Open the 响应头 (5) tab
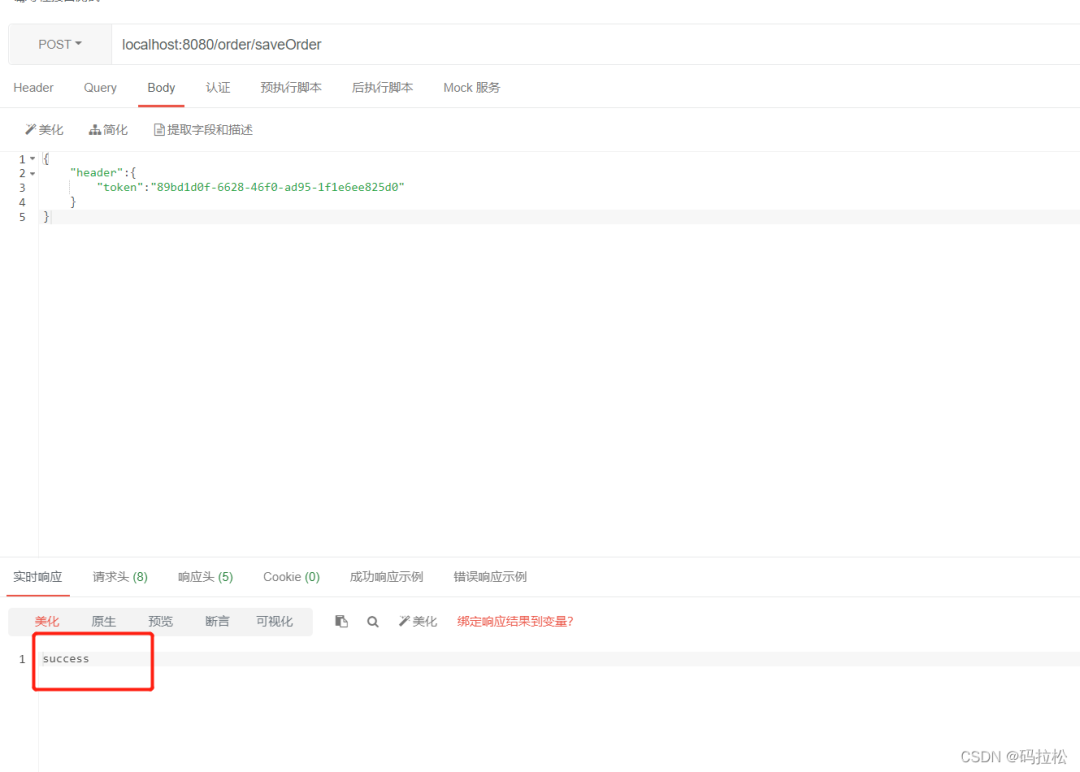The image size is (1080, 772). pos(205,576)
